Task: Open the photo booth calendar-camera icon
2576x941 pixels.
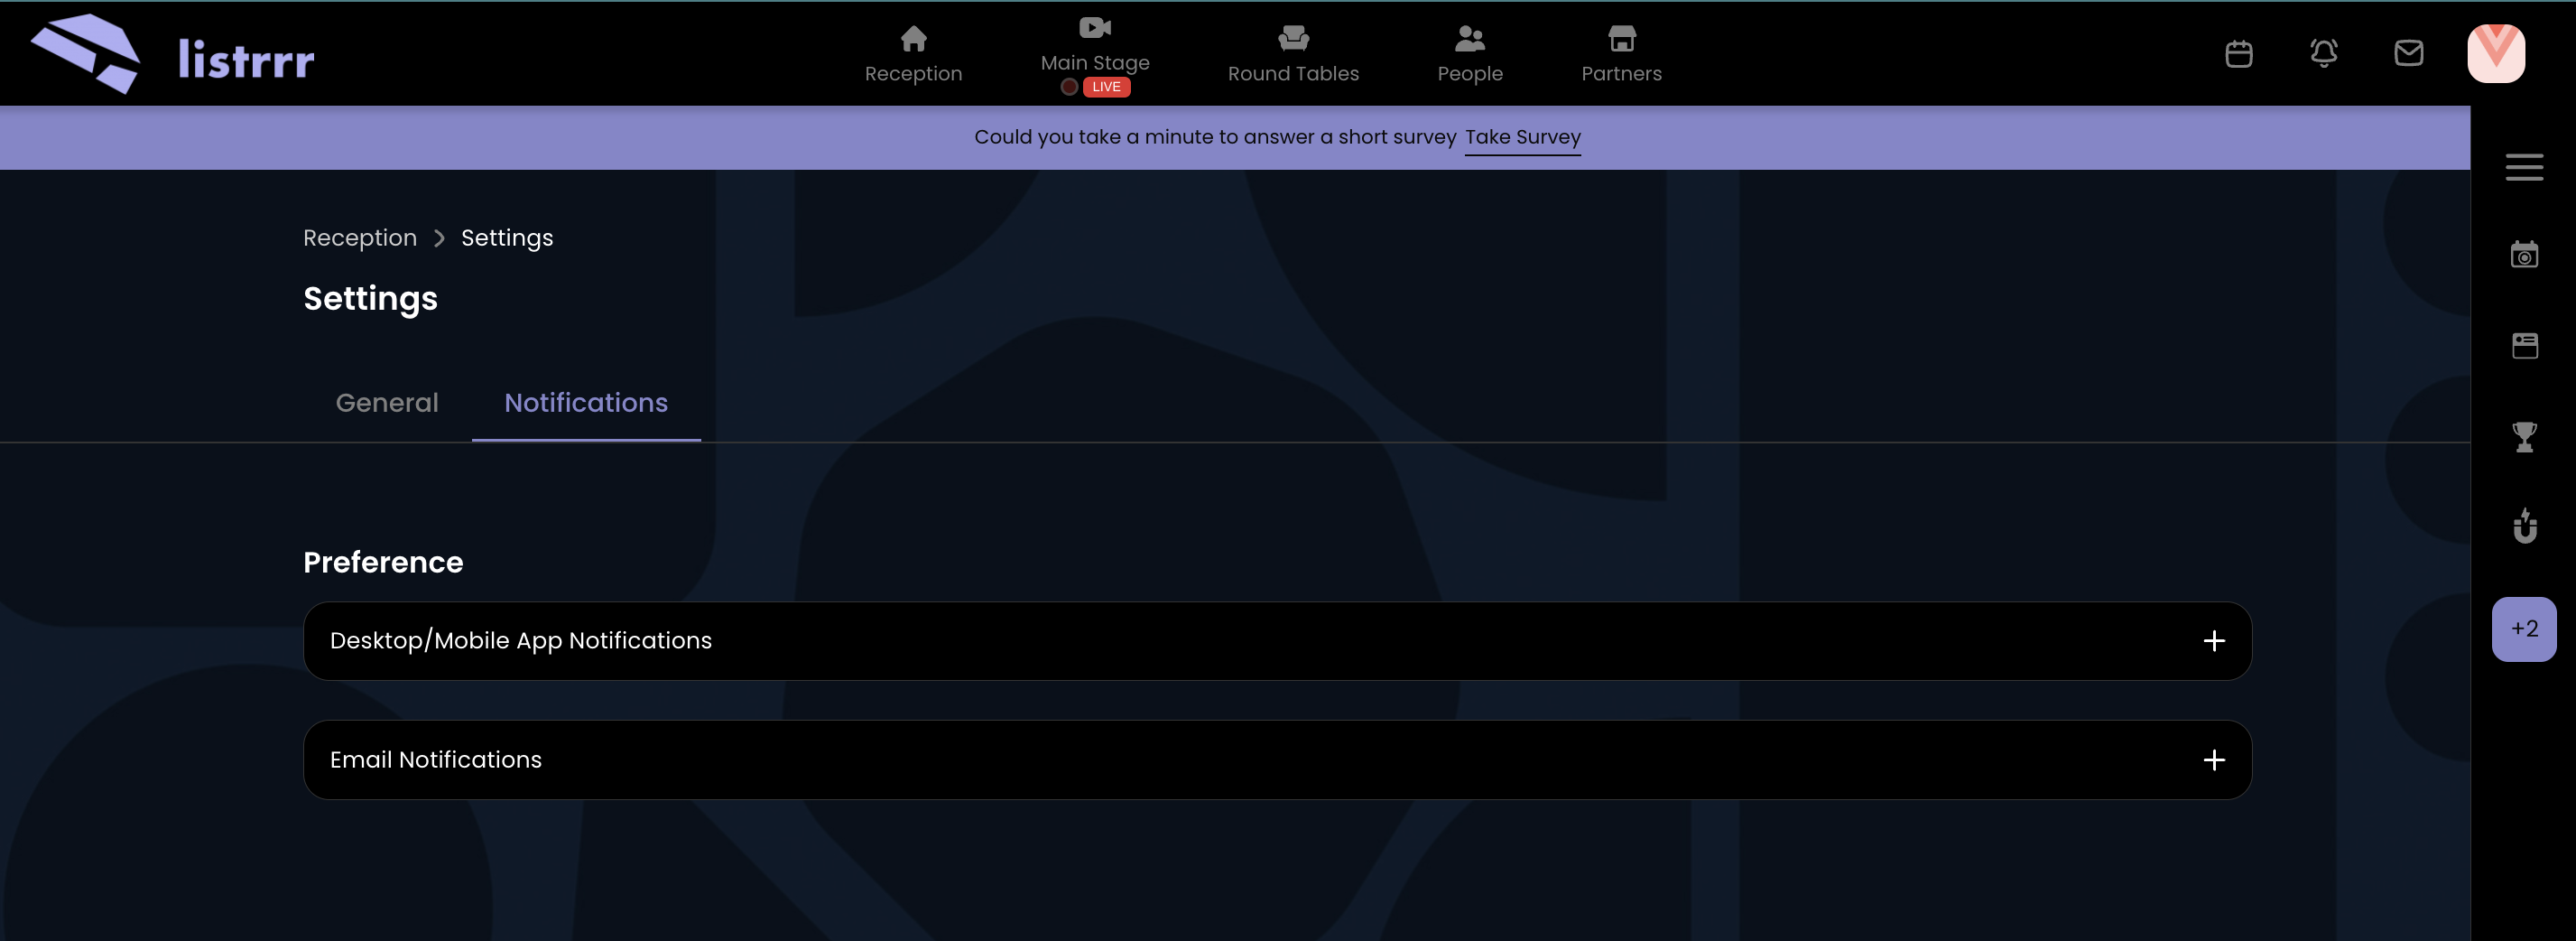Action: [2524, 255]
